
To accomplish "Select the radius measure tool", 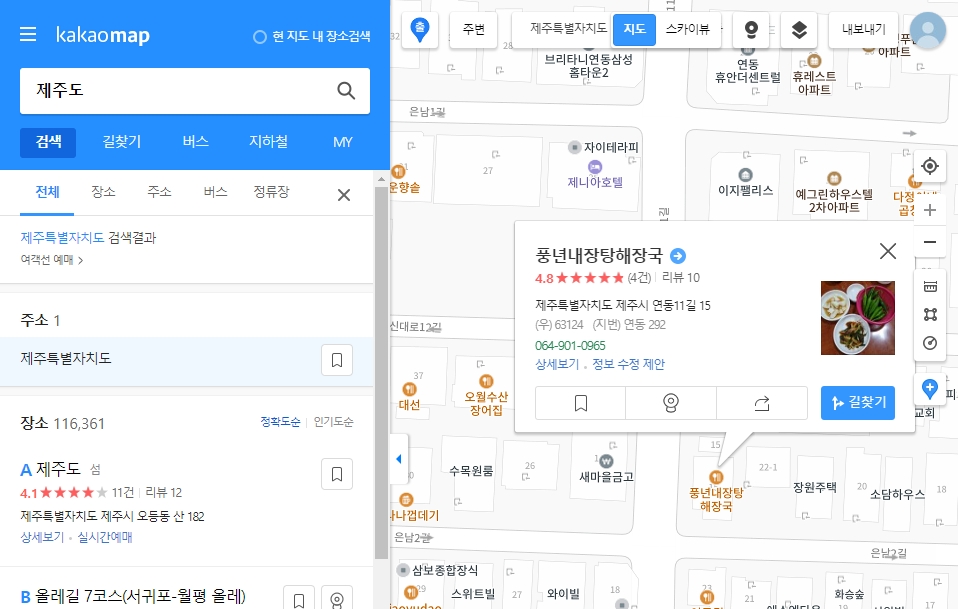I will point(930,343).
